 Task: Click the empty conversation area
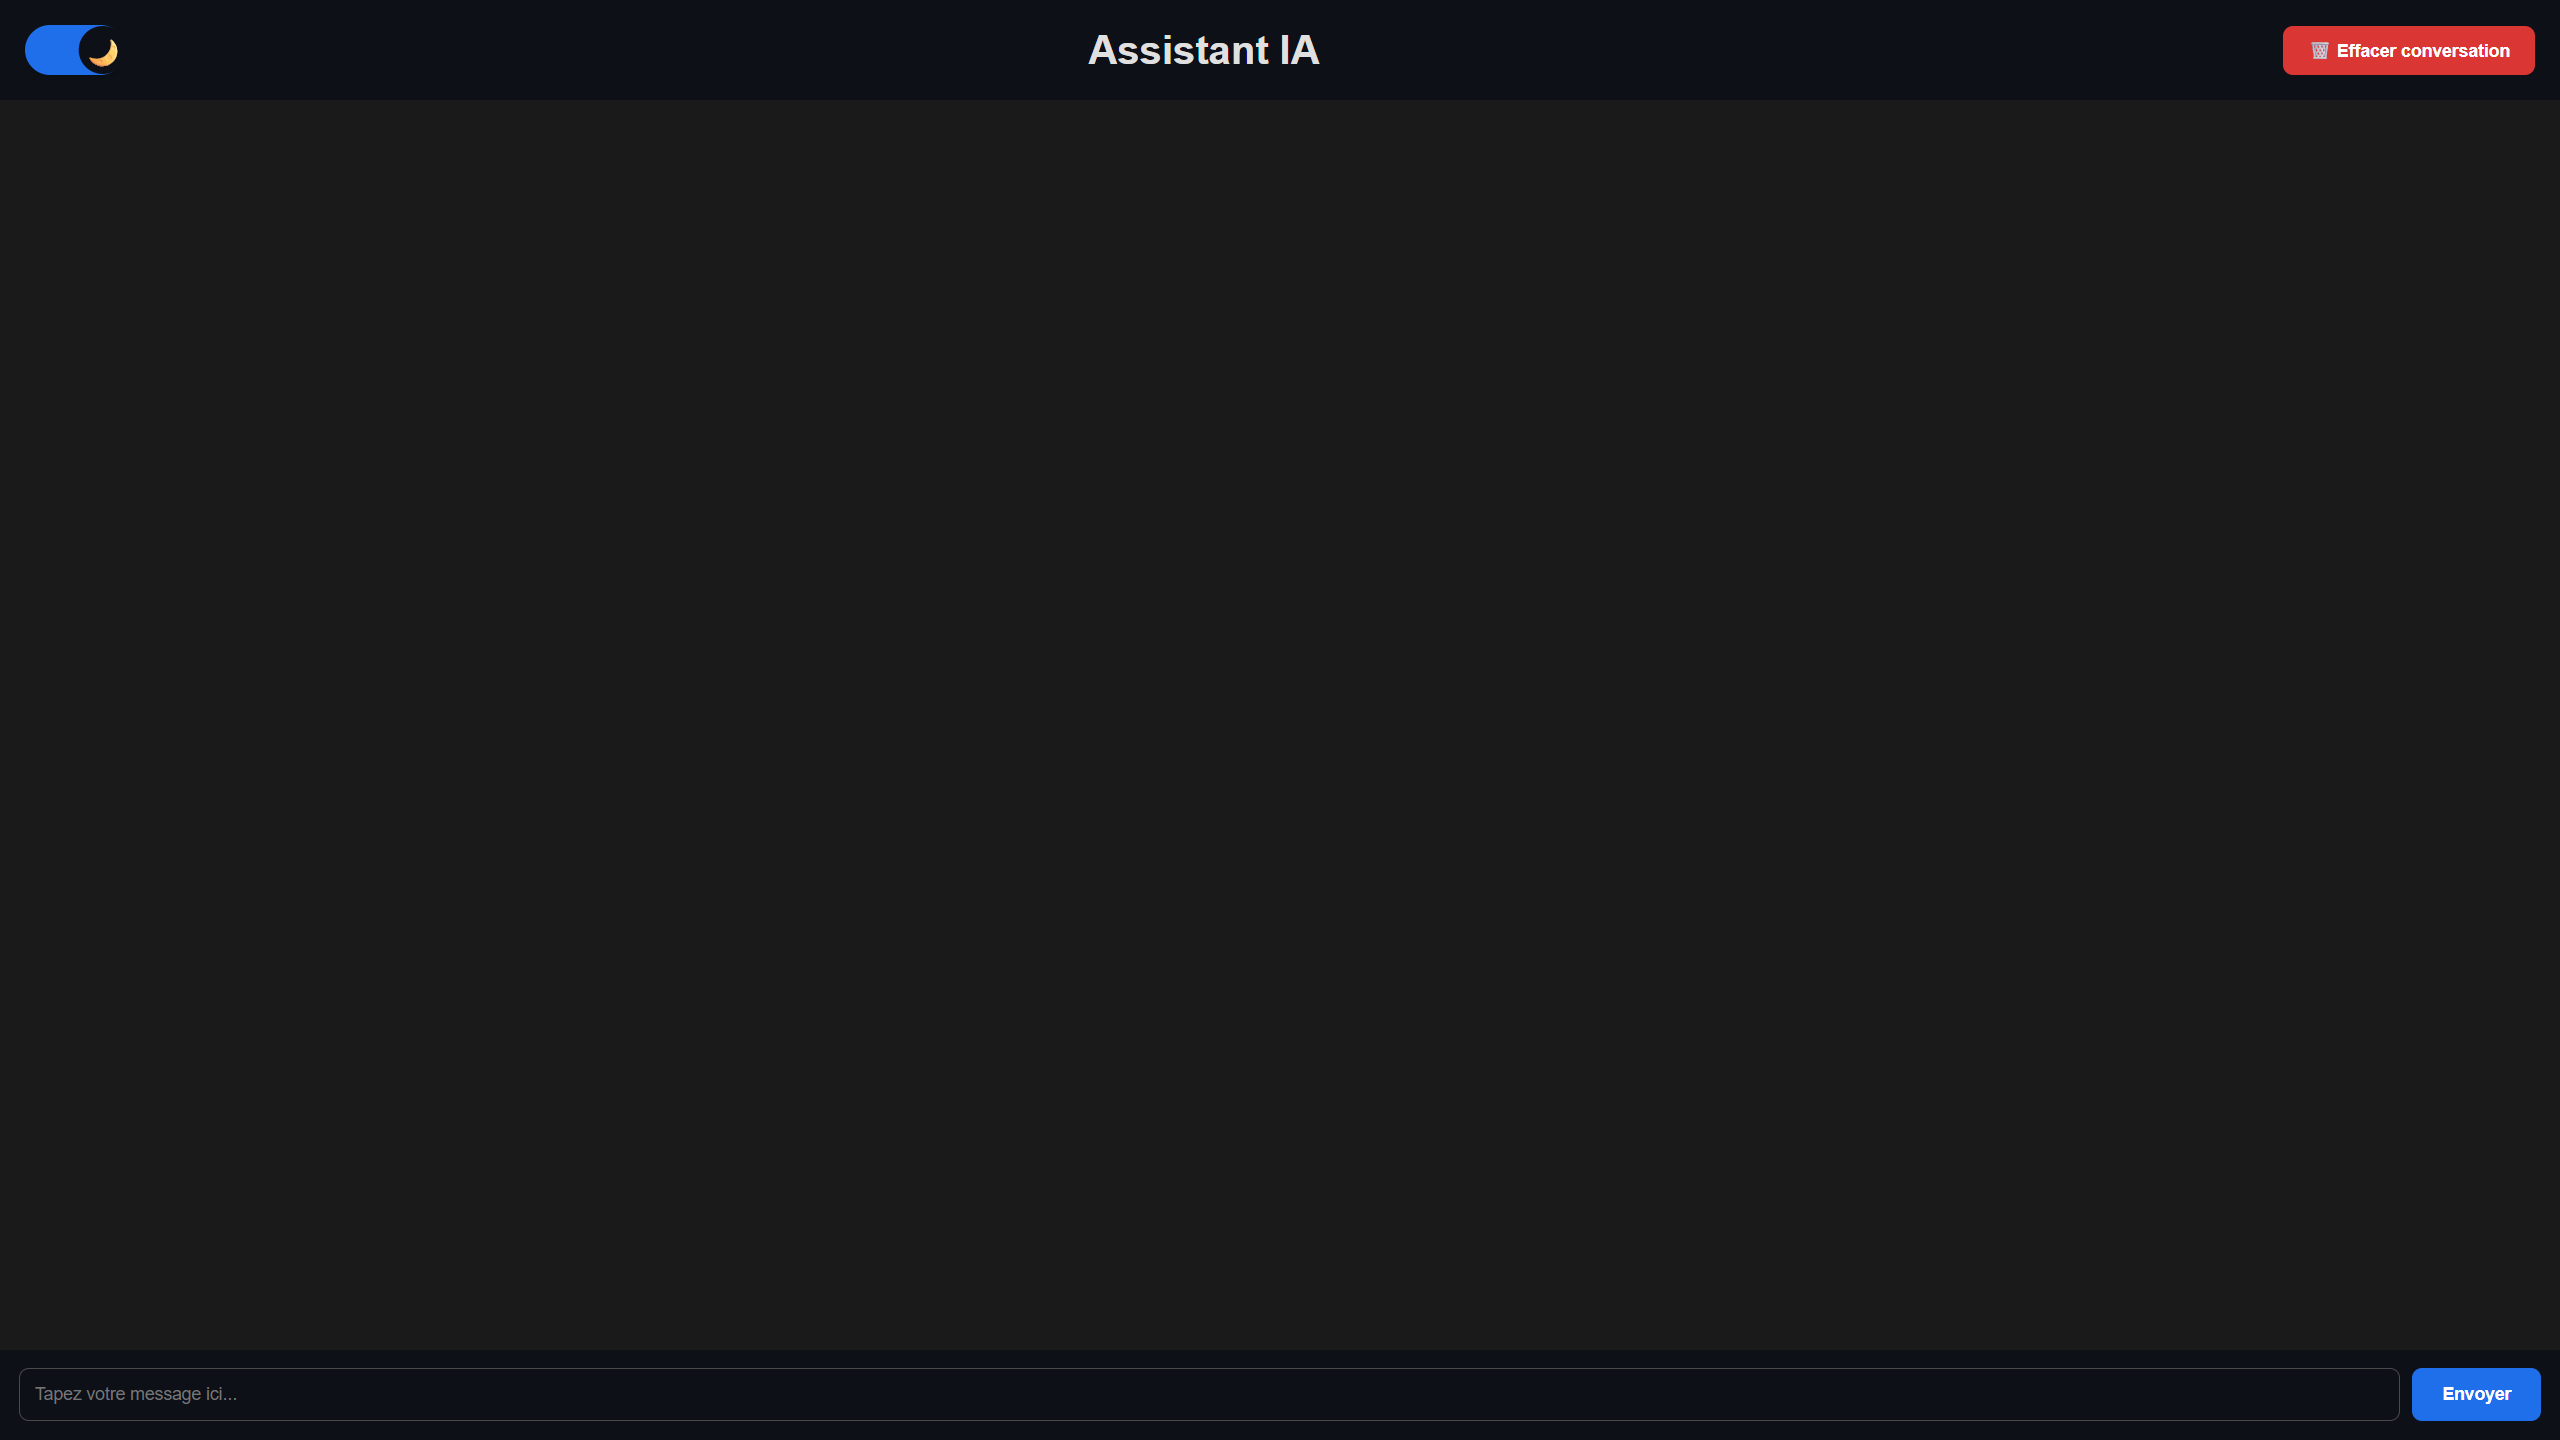tap(1280, 724)
